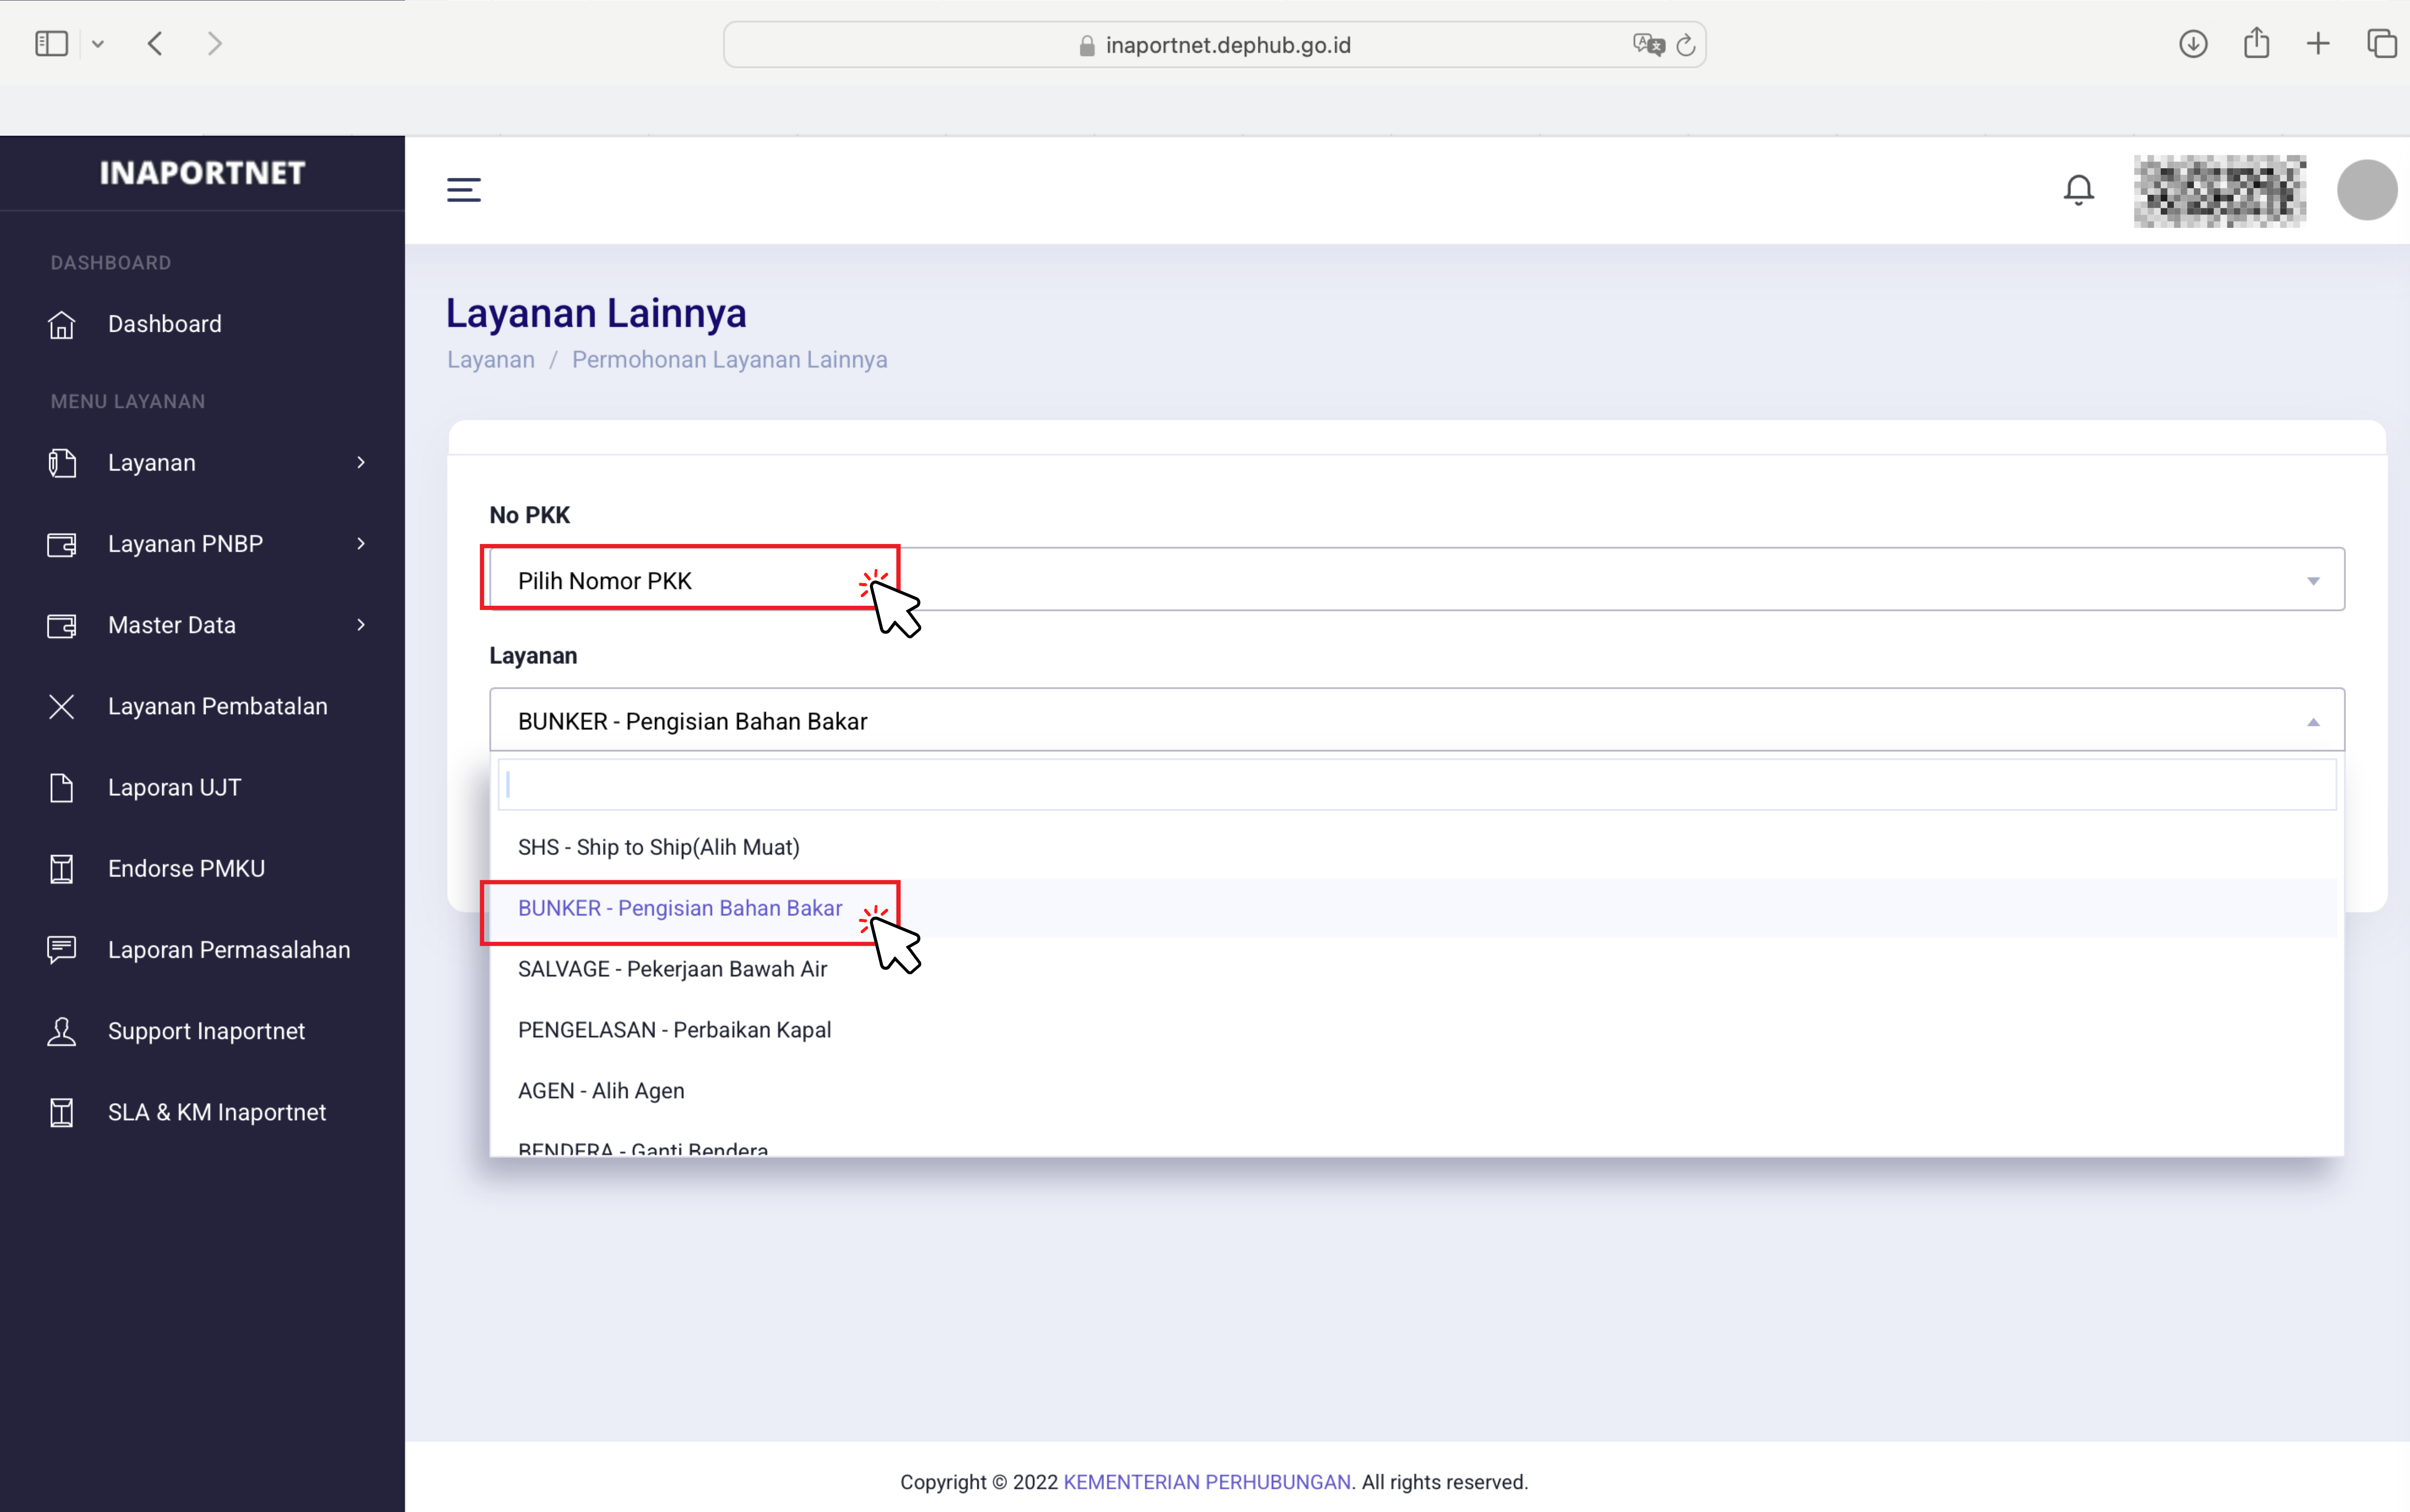Select SHS - Ship to Ship option

[x=659, y=847]
